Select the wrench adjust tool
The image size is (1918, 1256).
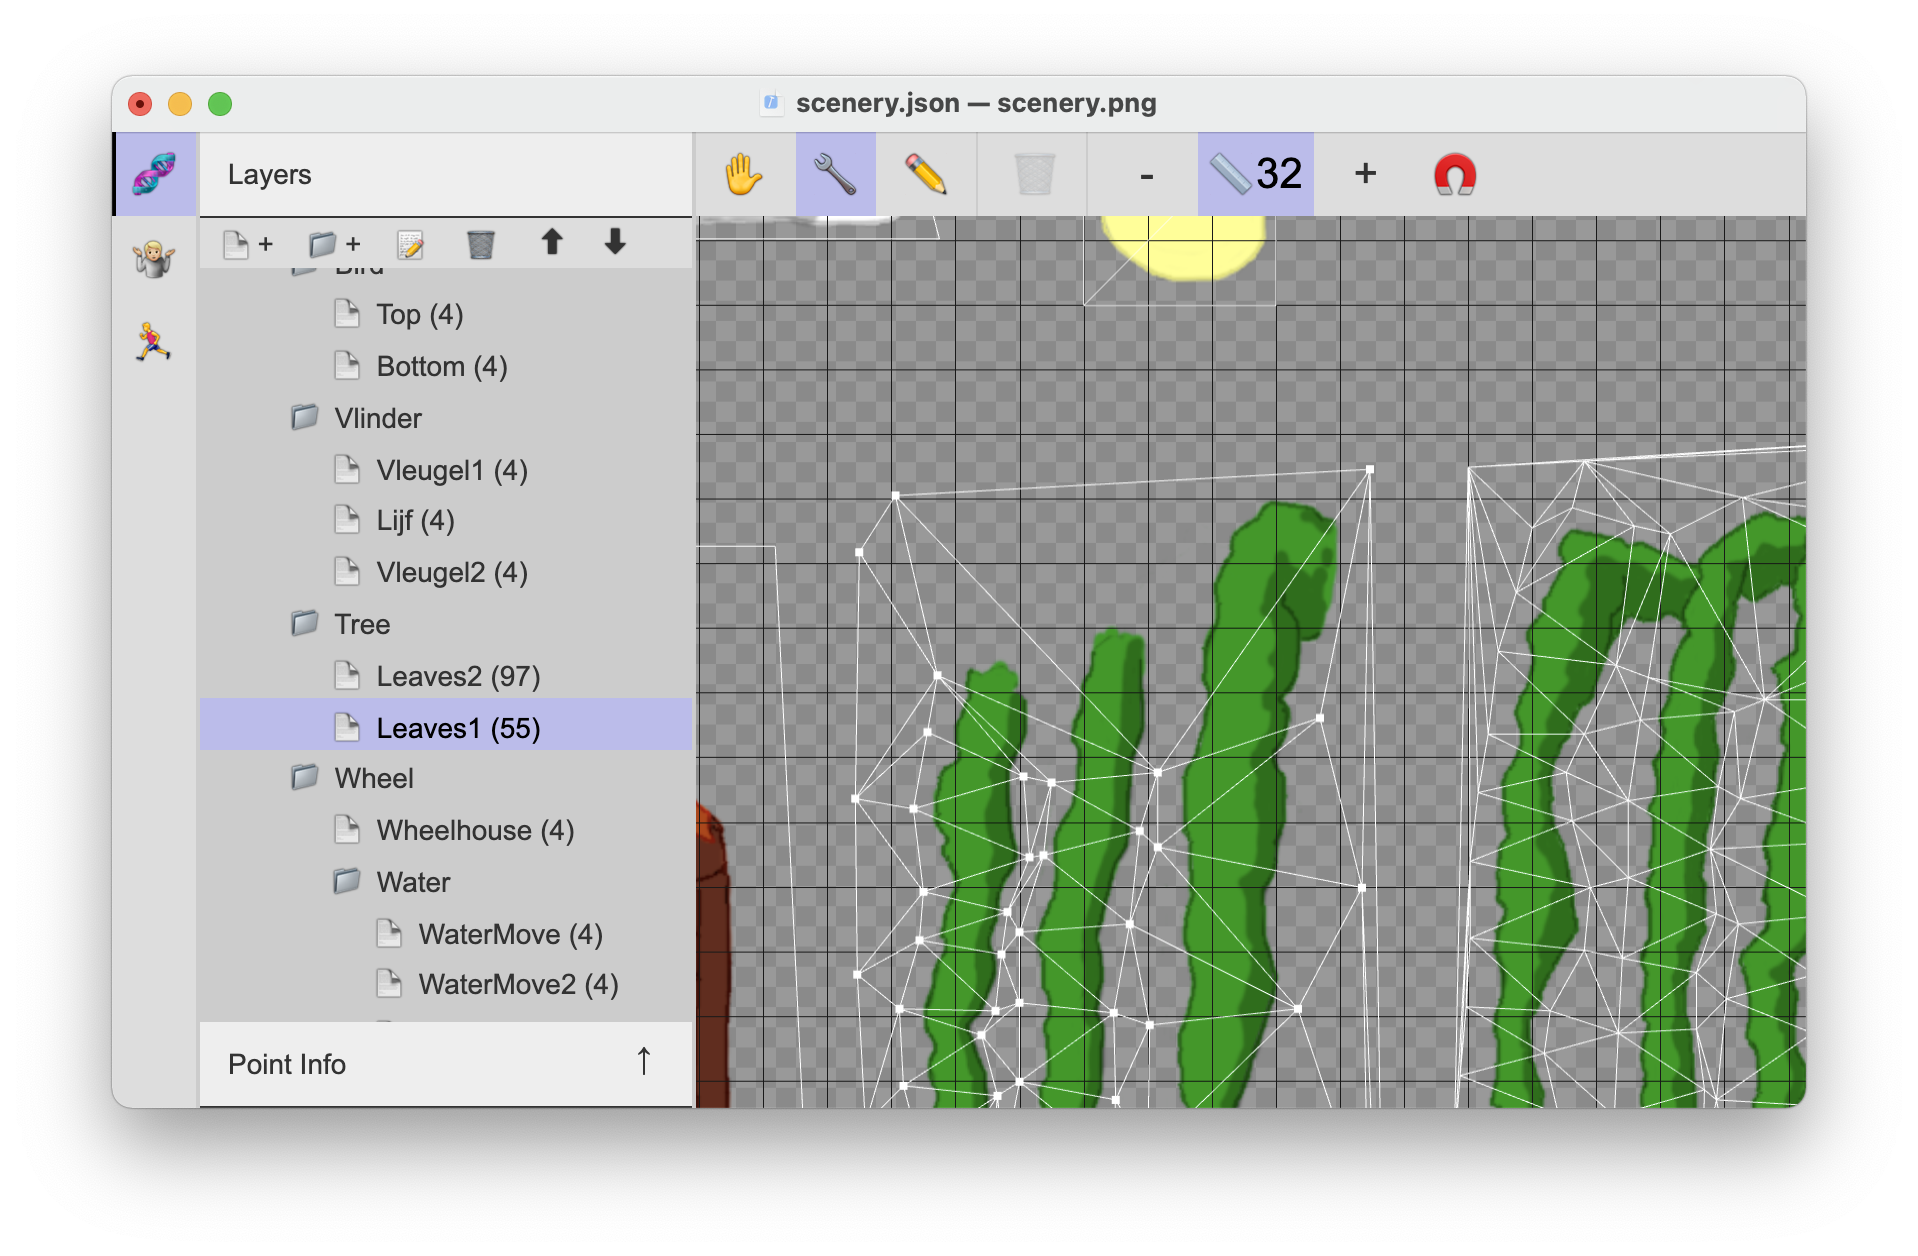coord(835,174)
